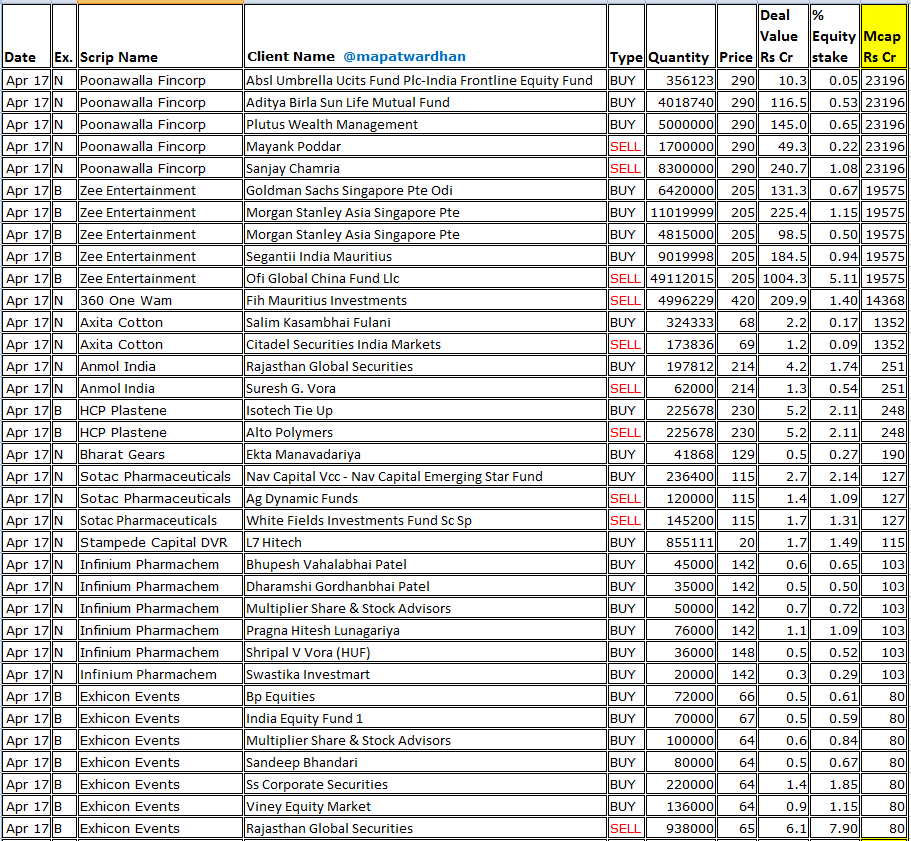Viewport: 911px width, 841px height.
Task: Select quantity 938000 in last row
Action: point(680,828)
